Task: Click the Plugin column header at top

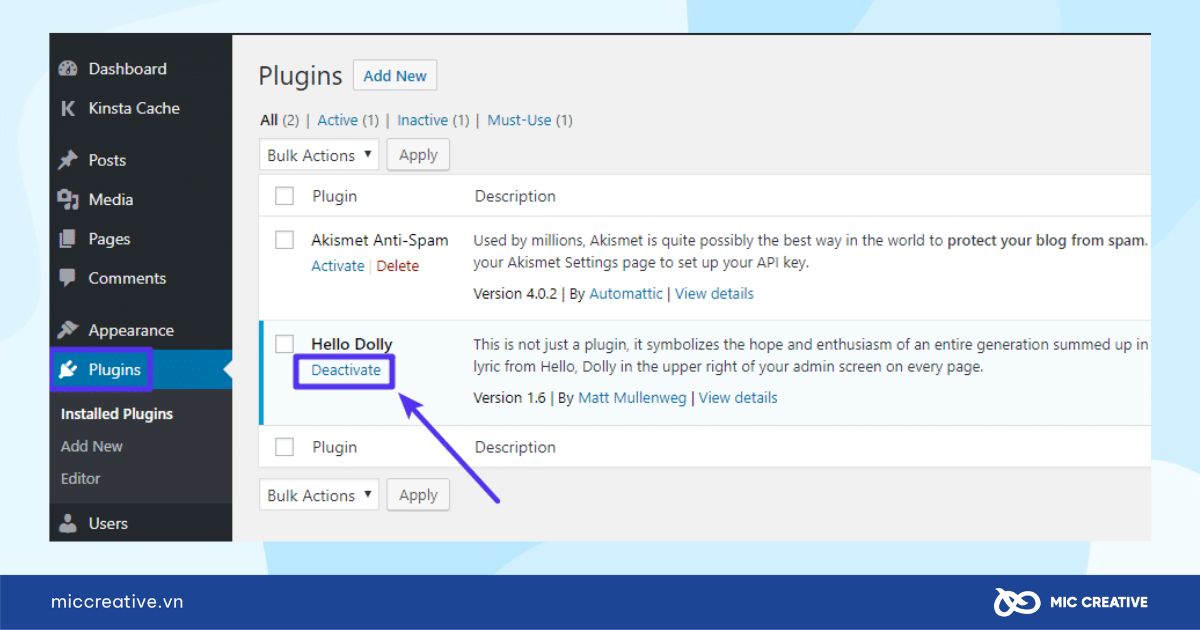Action: (x=334, y=196)
